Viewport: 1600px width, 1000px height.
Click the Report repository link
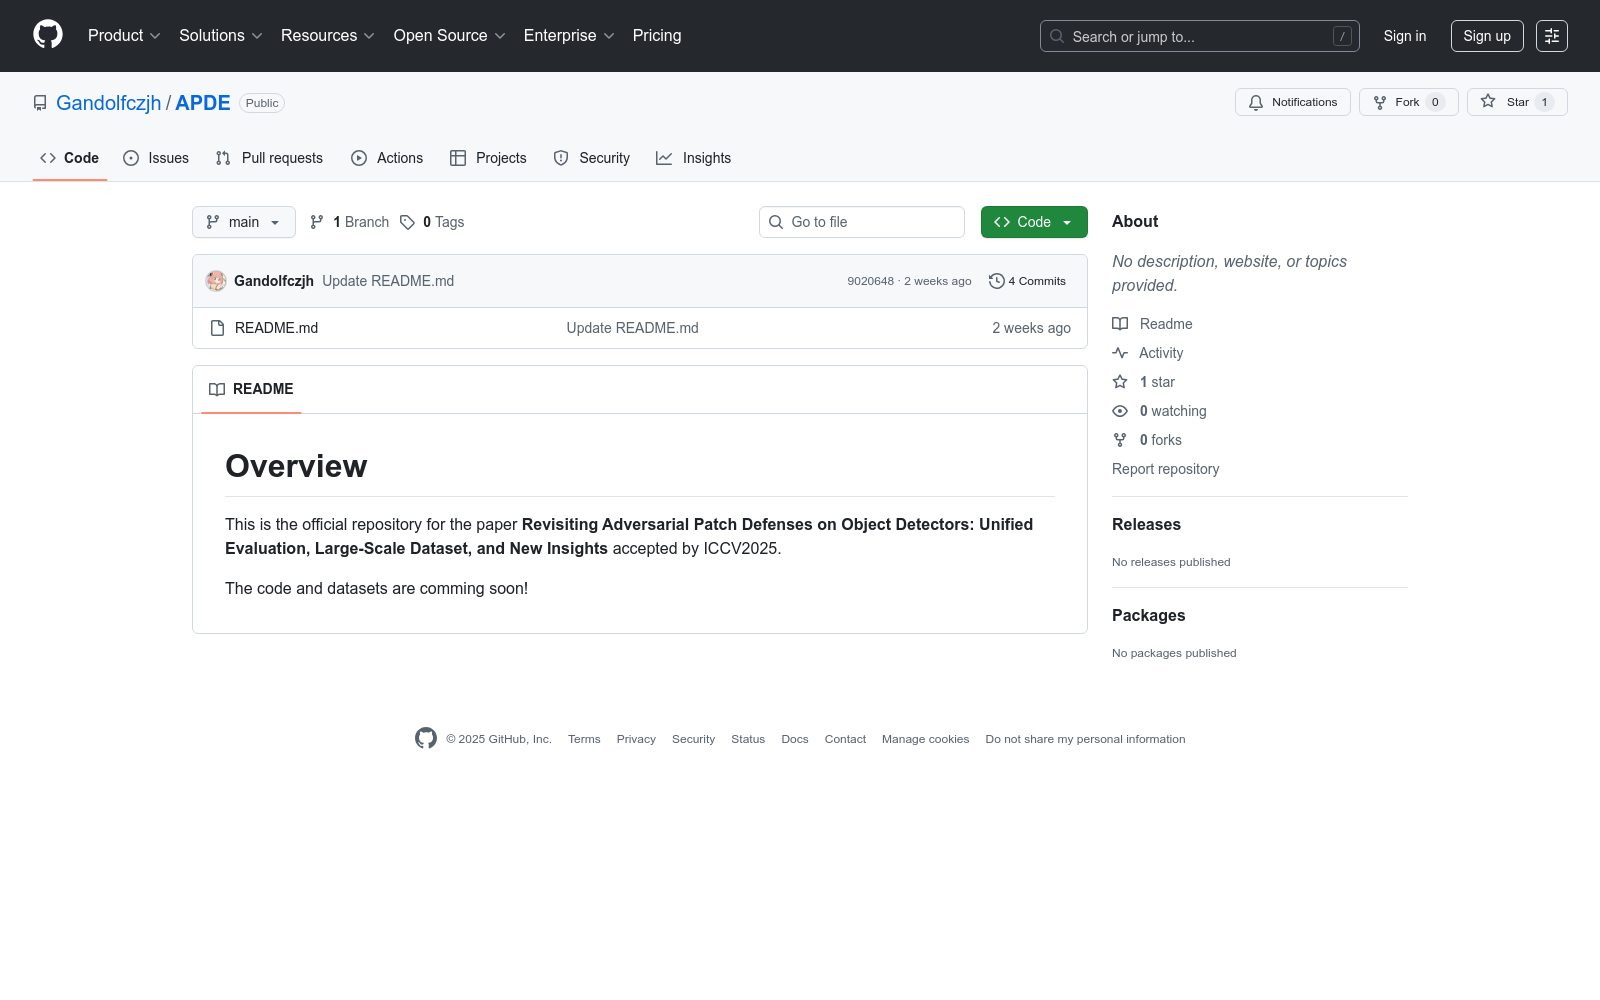(x=1165, y=469)
